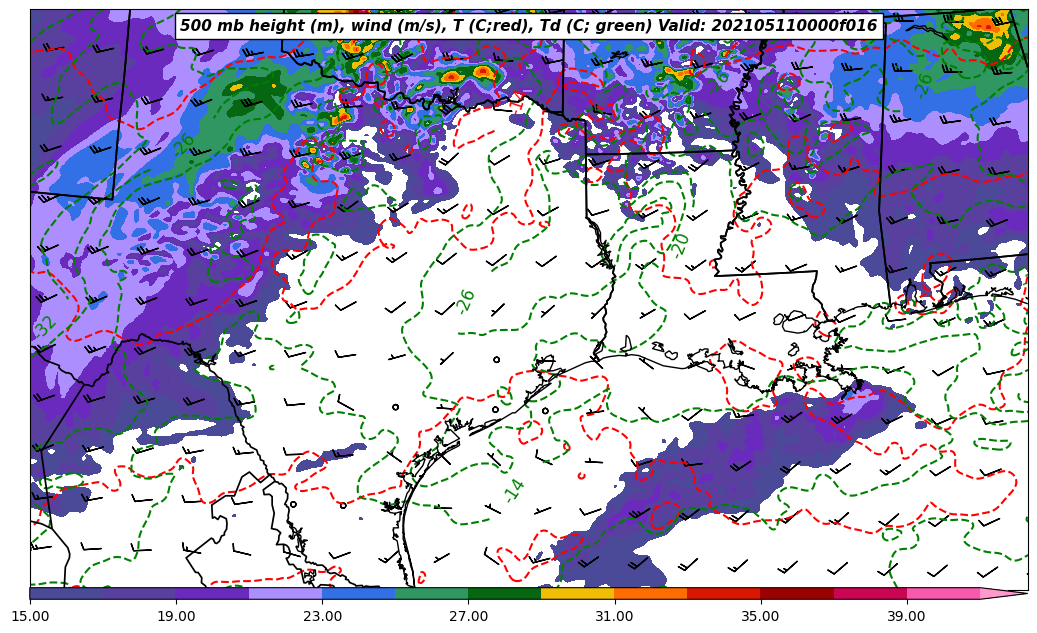The width and height of the screenshot is (1037, 633).
Task: Select the orange colorbar segment
Action: [650, 593]
